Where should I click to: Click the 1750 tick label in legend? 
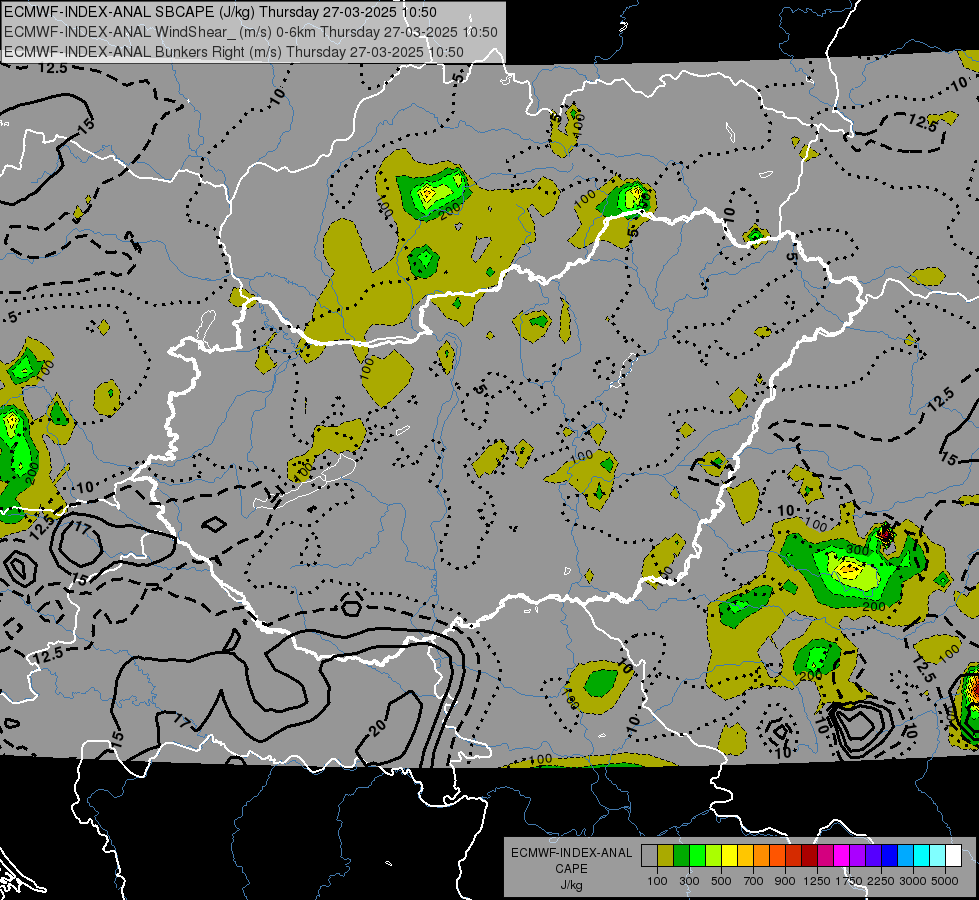849,881
